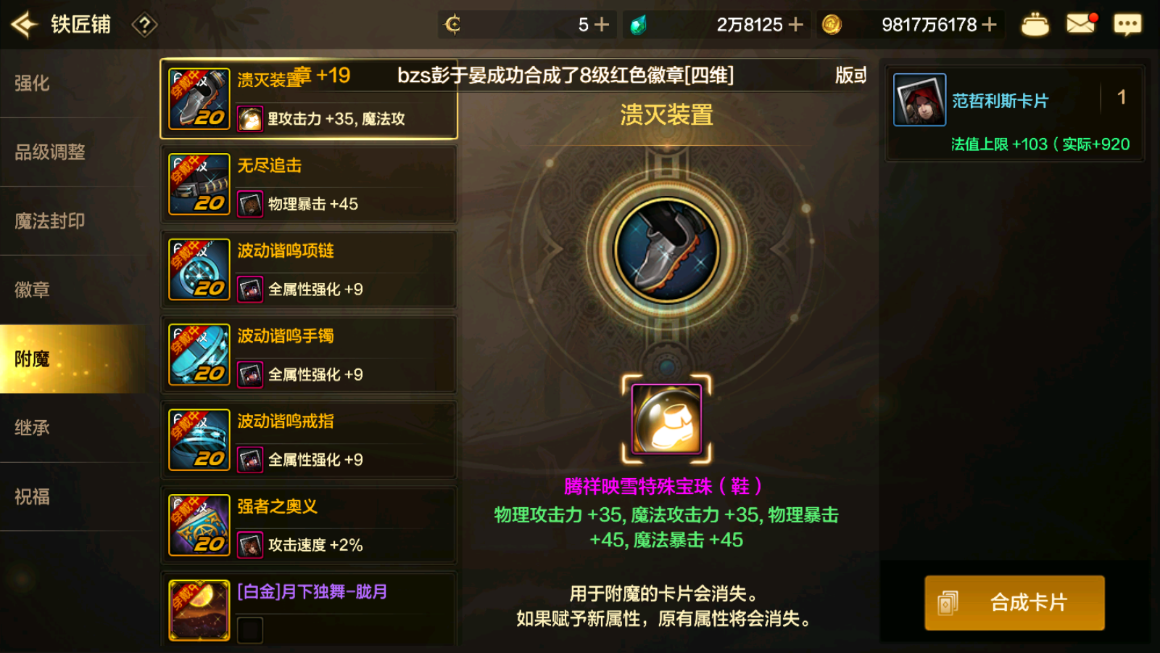Image resolution: width=1160 pixels, height=653 pixels.
Task: Click the gold coin currency icon
Action: (832, 25)
